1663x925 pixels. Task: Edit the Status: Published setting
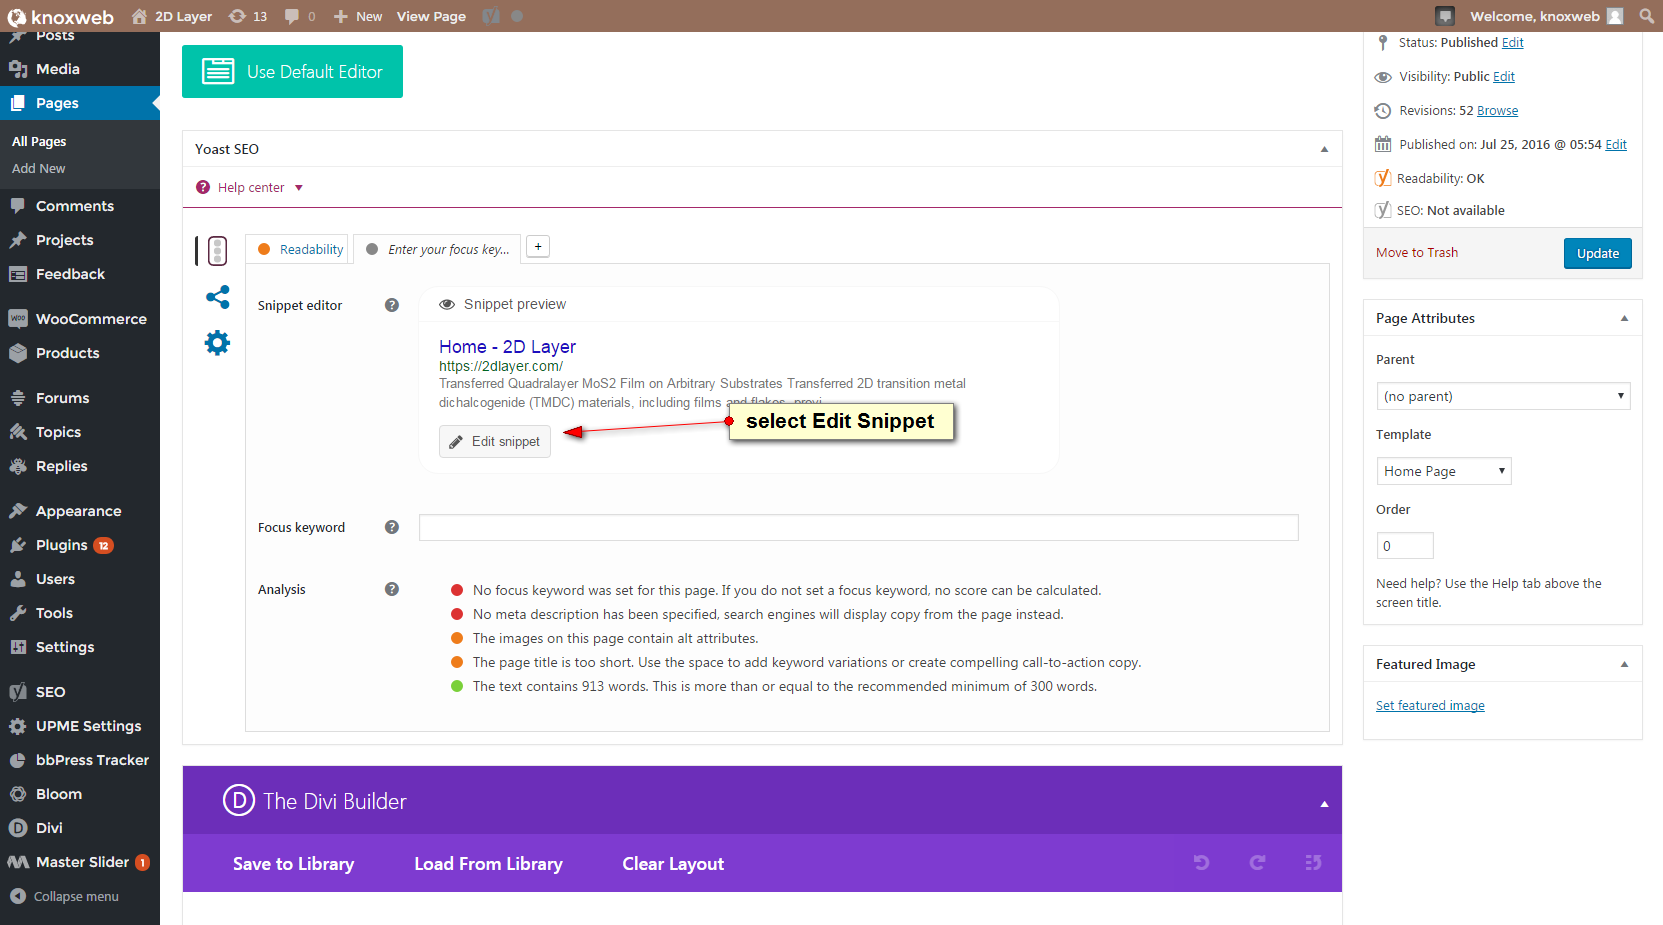(1512, 43)
